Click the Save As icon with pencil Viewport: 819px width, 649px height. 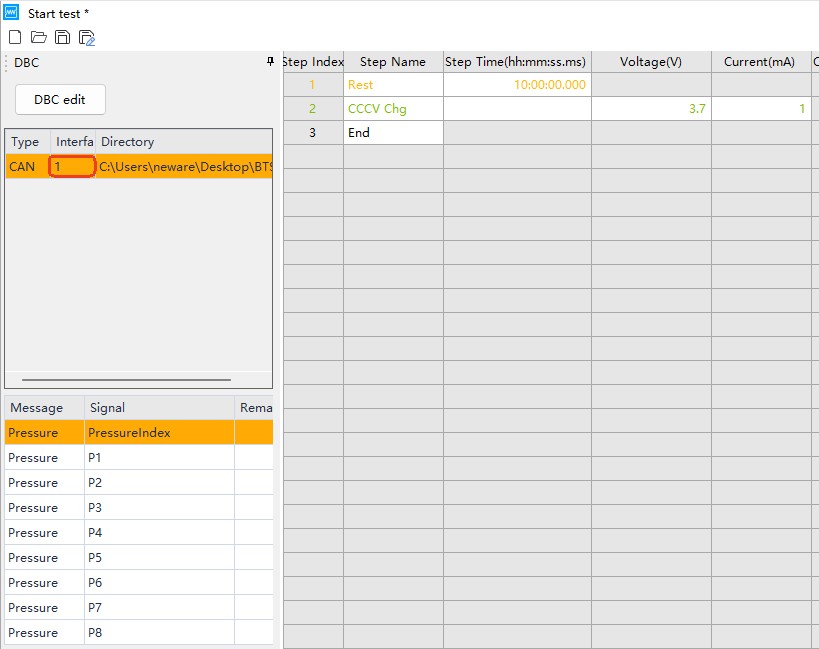point(87,38)
